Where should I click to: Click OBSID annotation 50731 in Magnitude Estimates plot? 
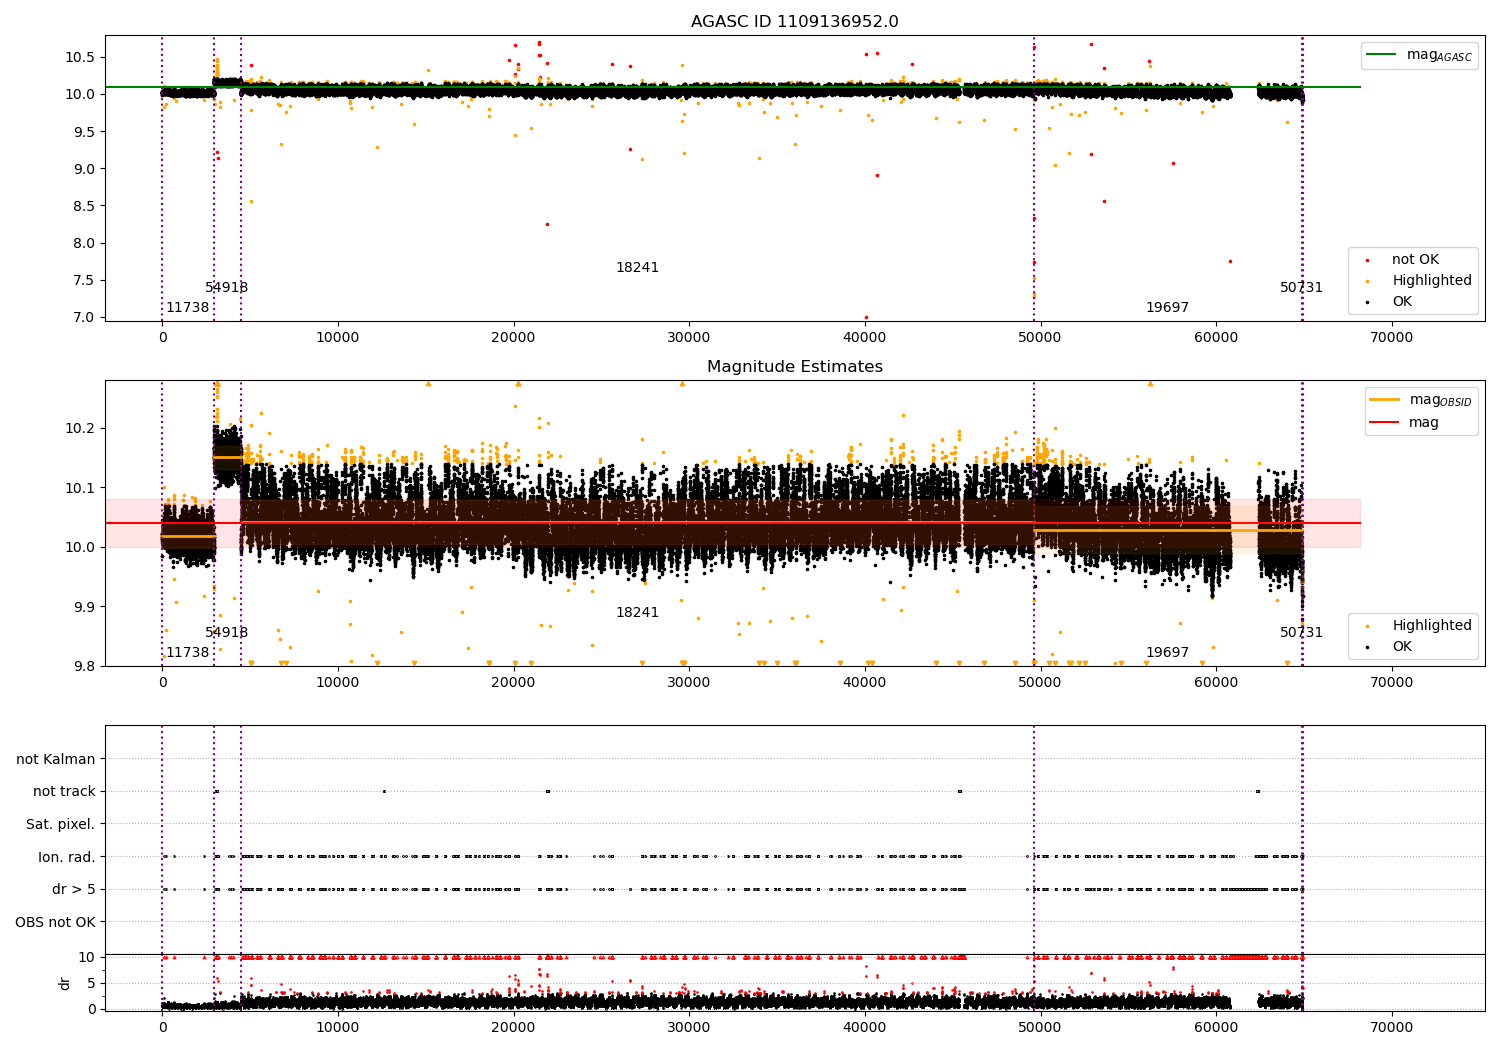pos(1301,633)
